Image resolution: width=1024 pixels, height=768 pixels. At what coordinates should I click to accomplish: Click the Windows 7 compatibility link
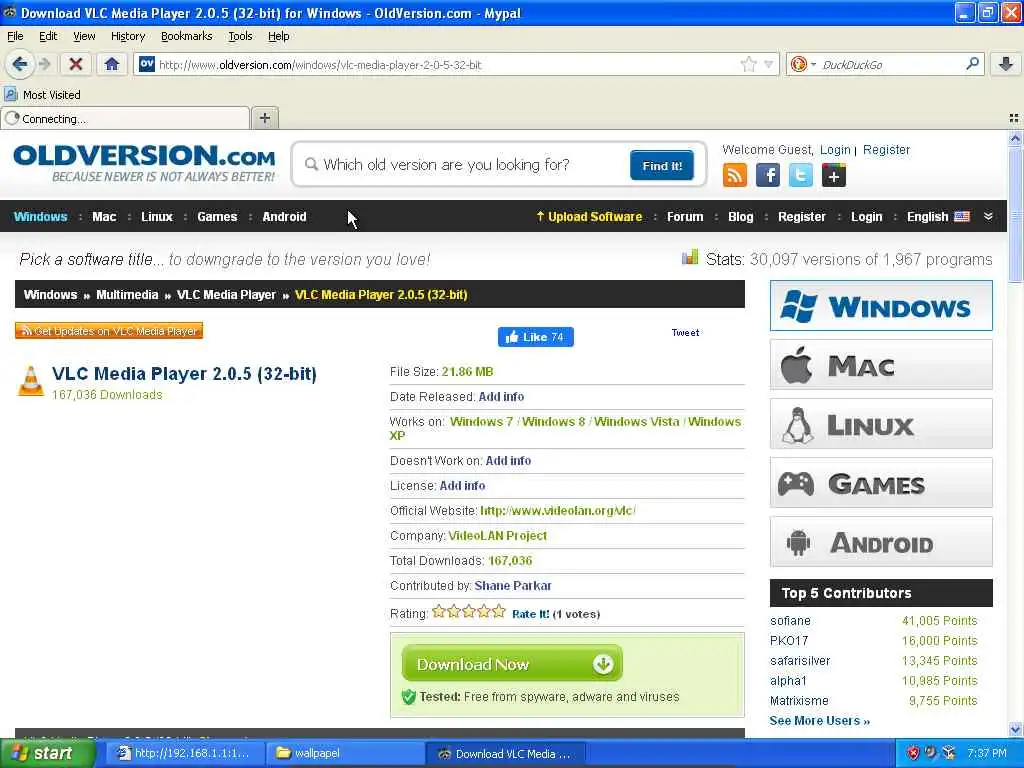[481, 421]
